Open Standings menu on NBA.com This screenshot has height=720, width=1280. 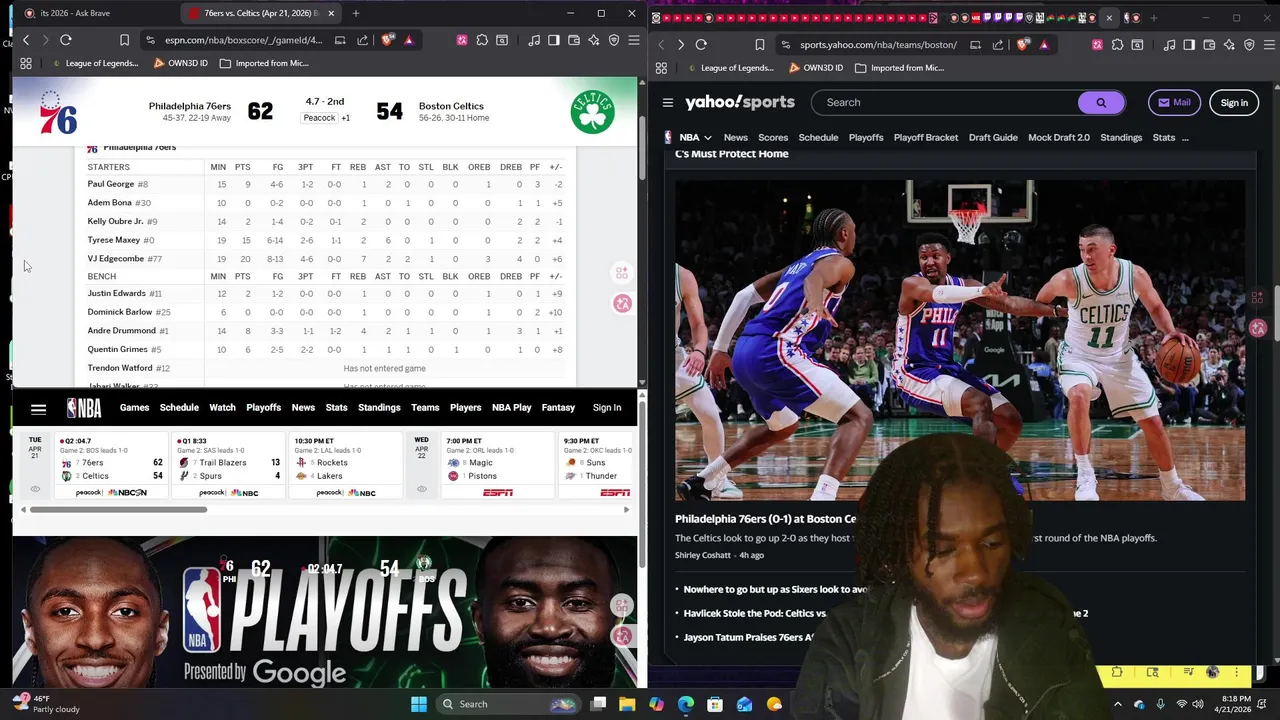point(379,408)
